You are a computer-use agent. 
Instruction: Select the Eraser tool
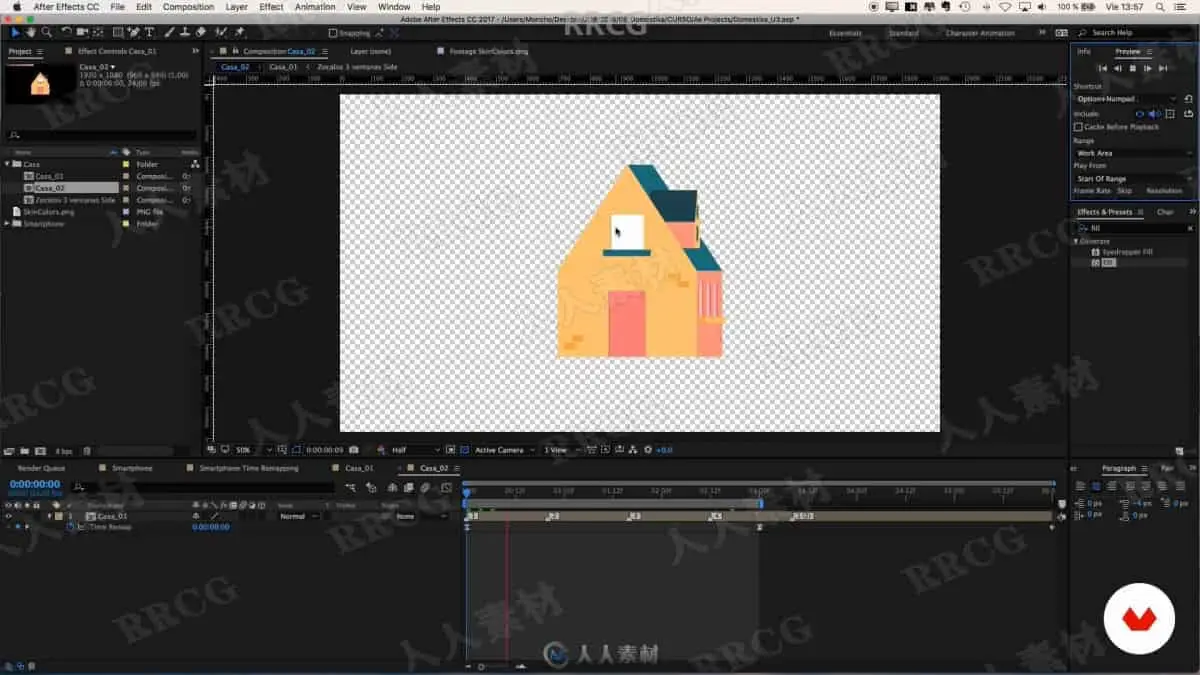[201, 32]
